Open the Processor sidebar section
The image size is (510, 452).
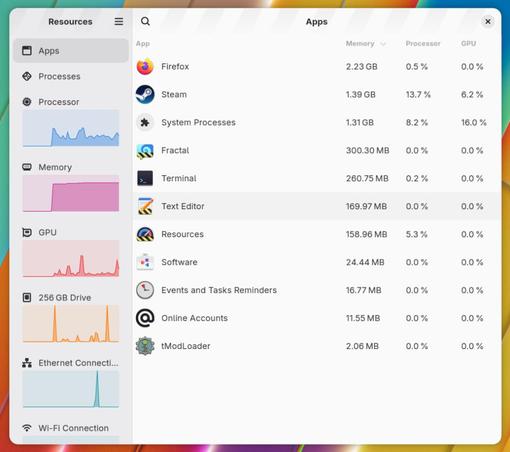71,121
